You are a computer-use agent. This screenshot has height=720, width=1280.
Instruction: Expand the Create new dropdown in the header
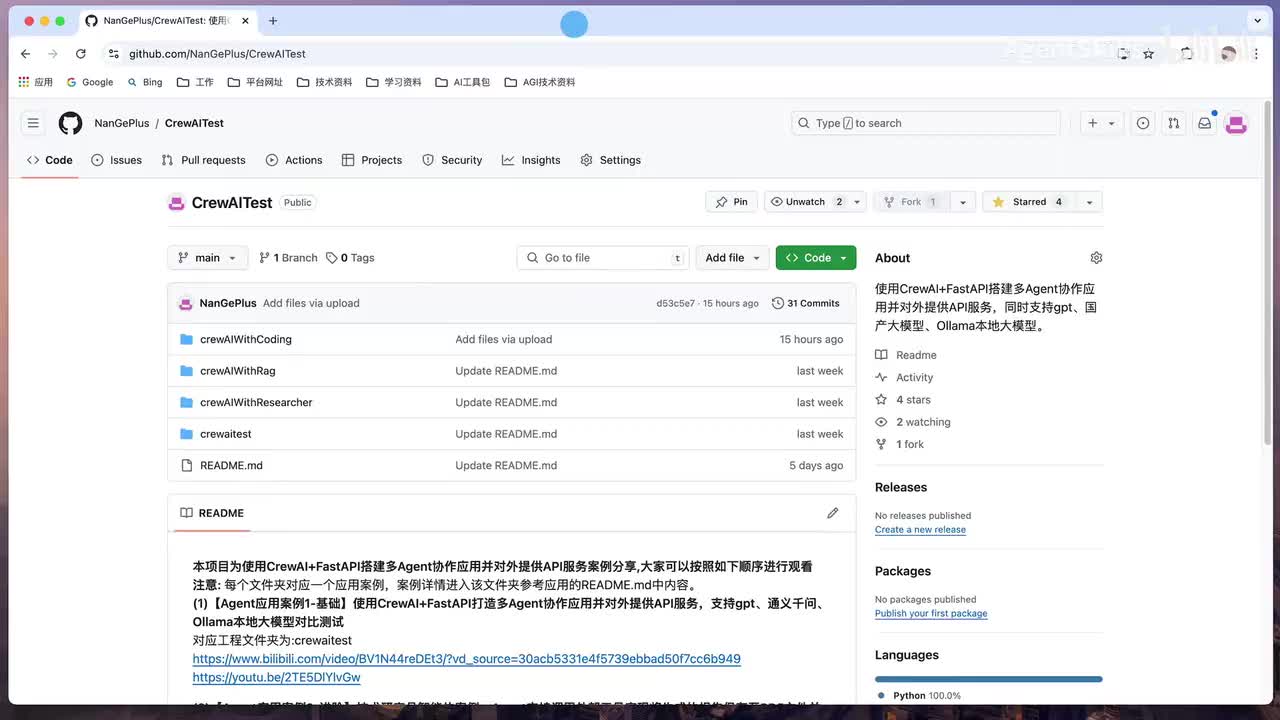coord(1103,123)
